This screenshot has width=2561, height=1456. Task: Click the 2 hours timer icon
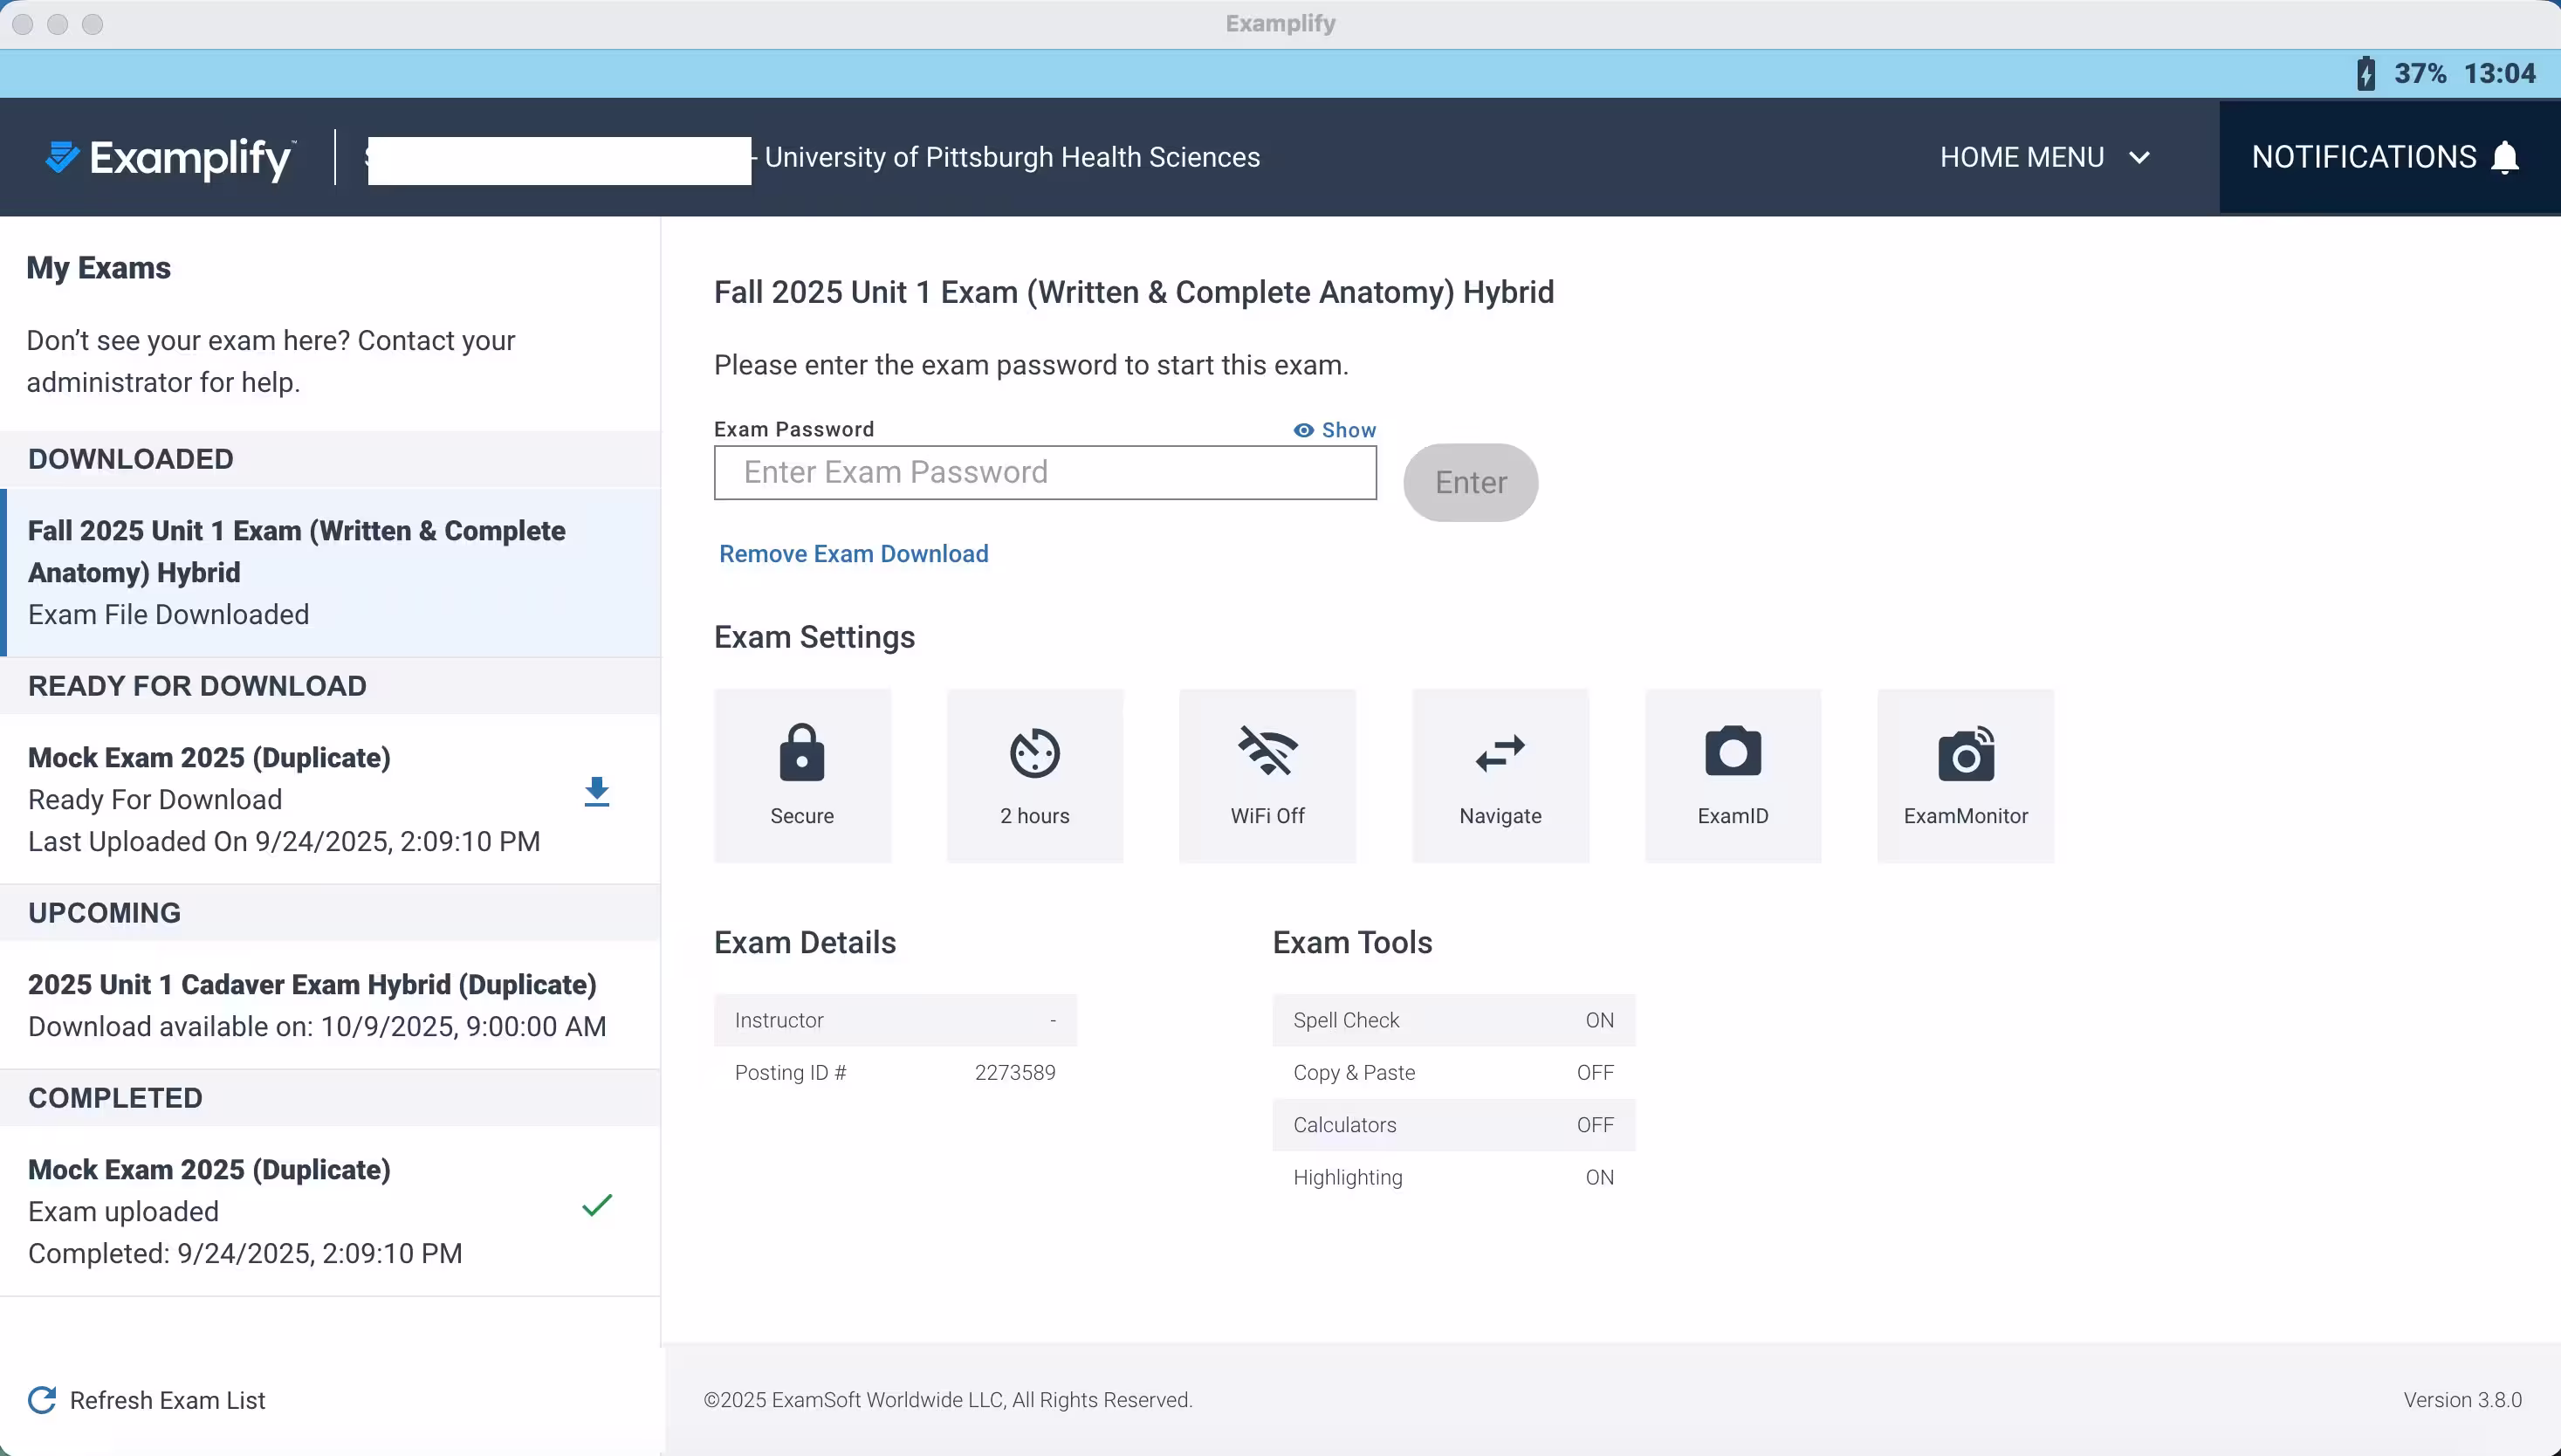click(x=1034, y=752)
